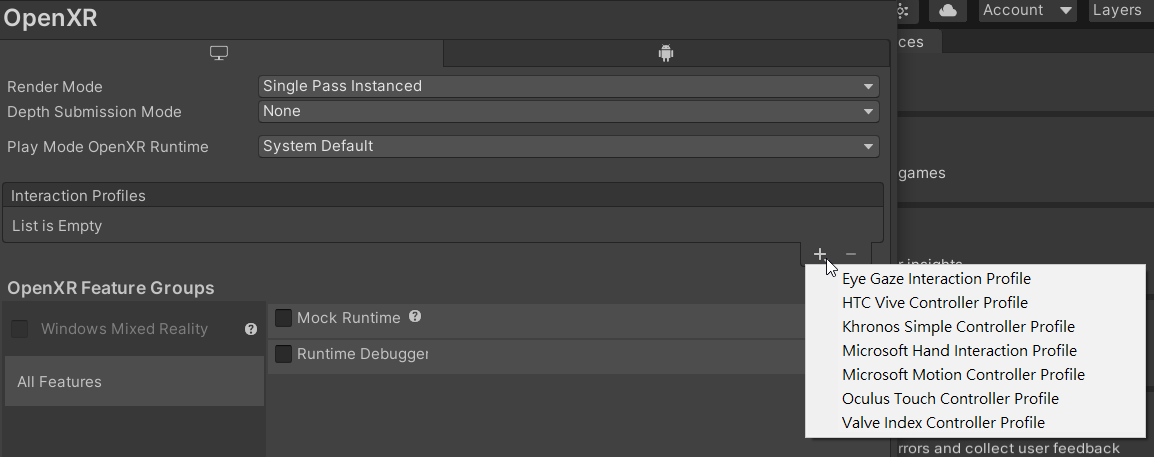Choose Microsoft Hand Interaction Profile
Image resolution: width=1154 pixels, height=457 pixels.
[975, 350]
